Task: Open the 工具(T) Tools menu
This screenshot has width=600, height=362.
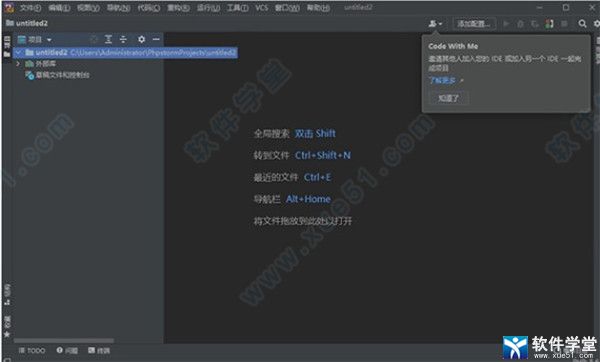Action: 238,8
